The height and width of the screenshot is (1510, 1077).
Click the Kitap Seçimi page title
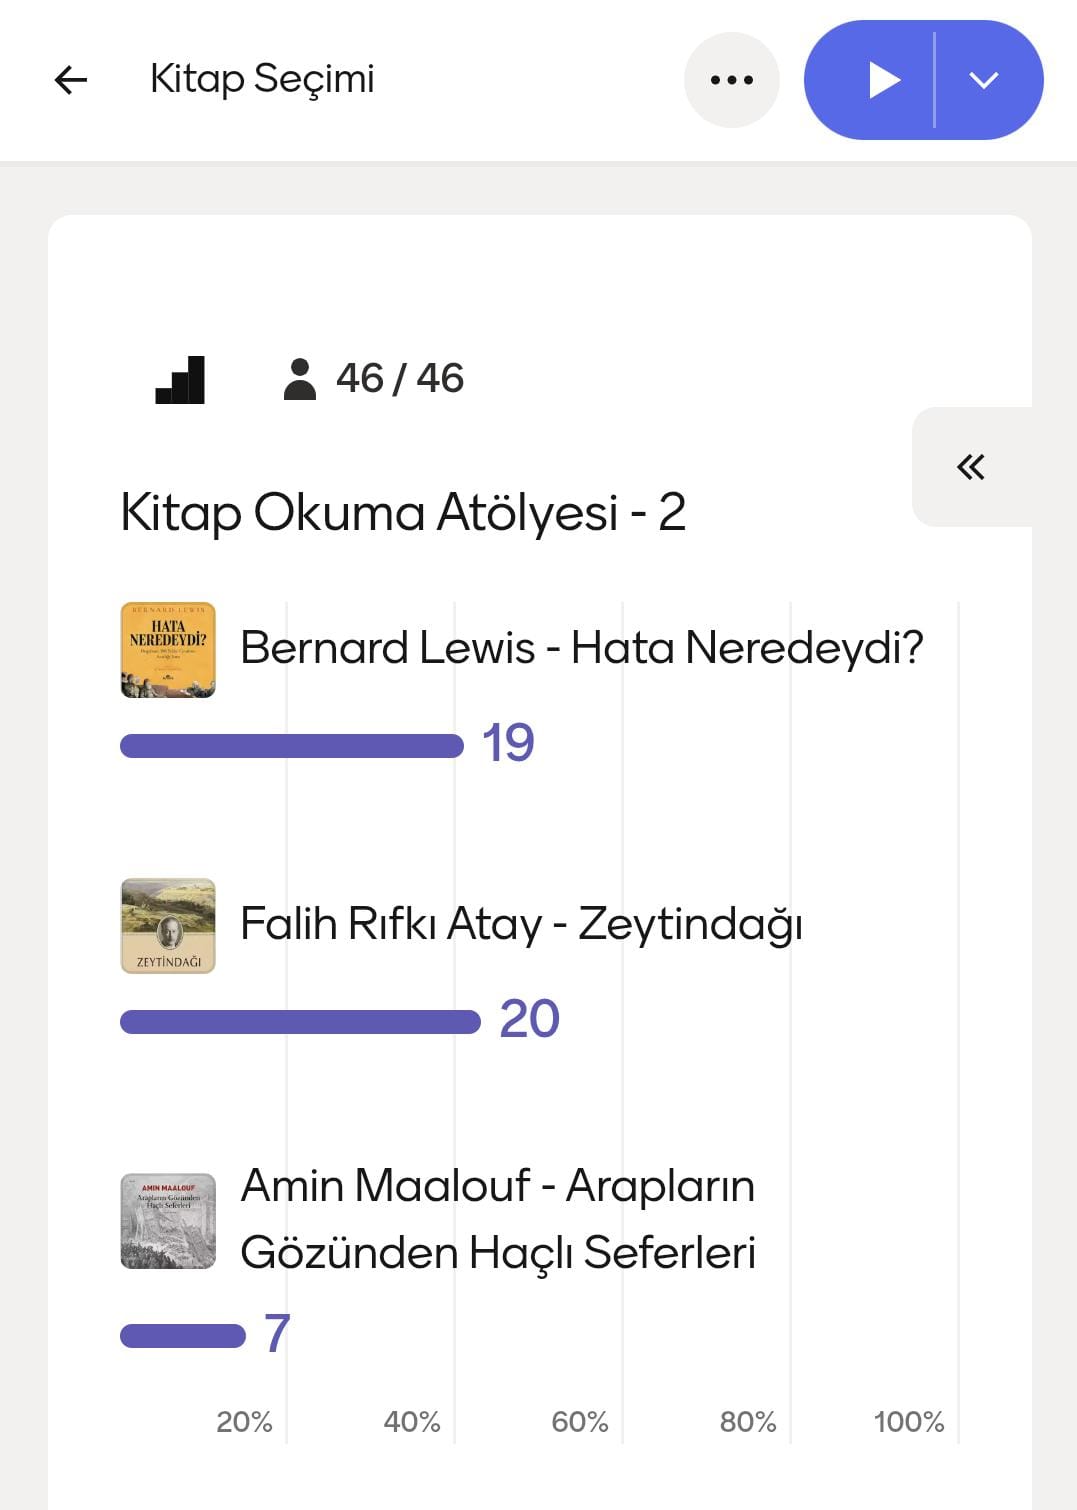coord(262,79)
